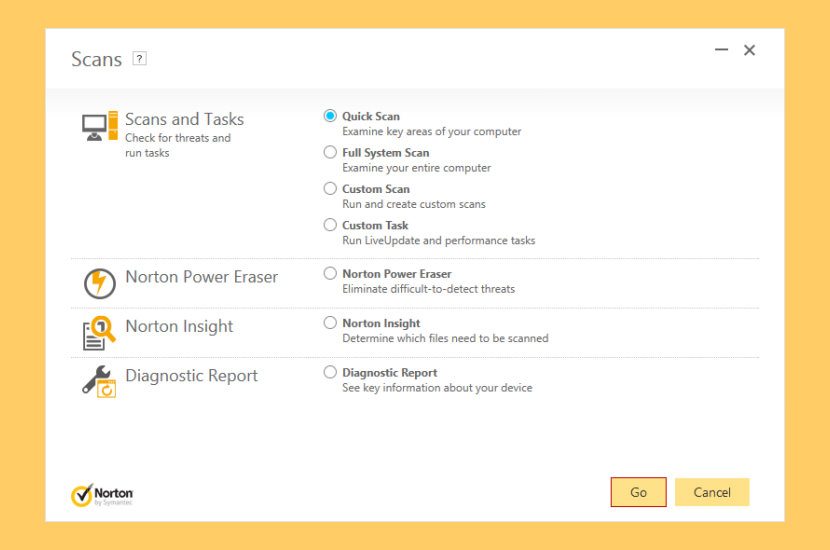Close the Scans dialog window
This screenshot has width=830, height=550.
[749, 50]
